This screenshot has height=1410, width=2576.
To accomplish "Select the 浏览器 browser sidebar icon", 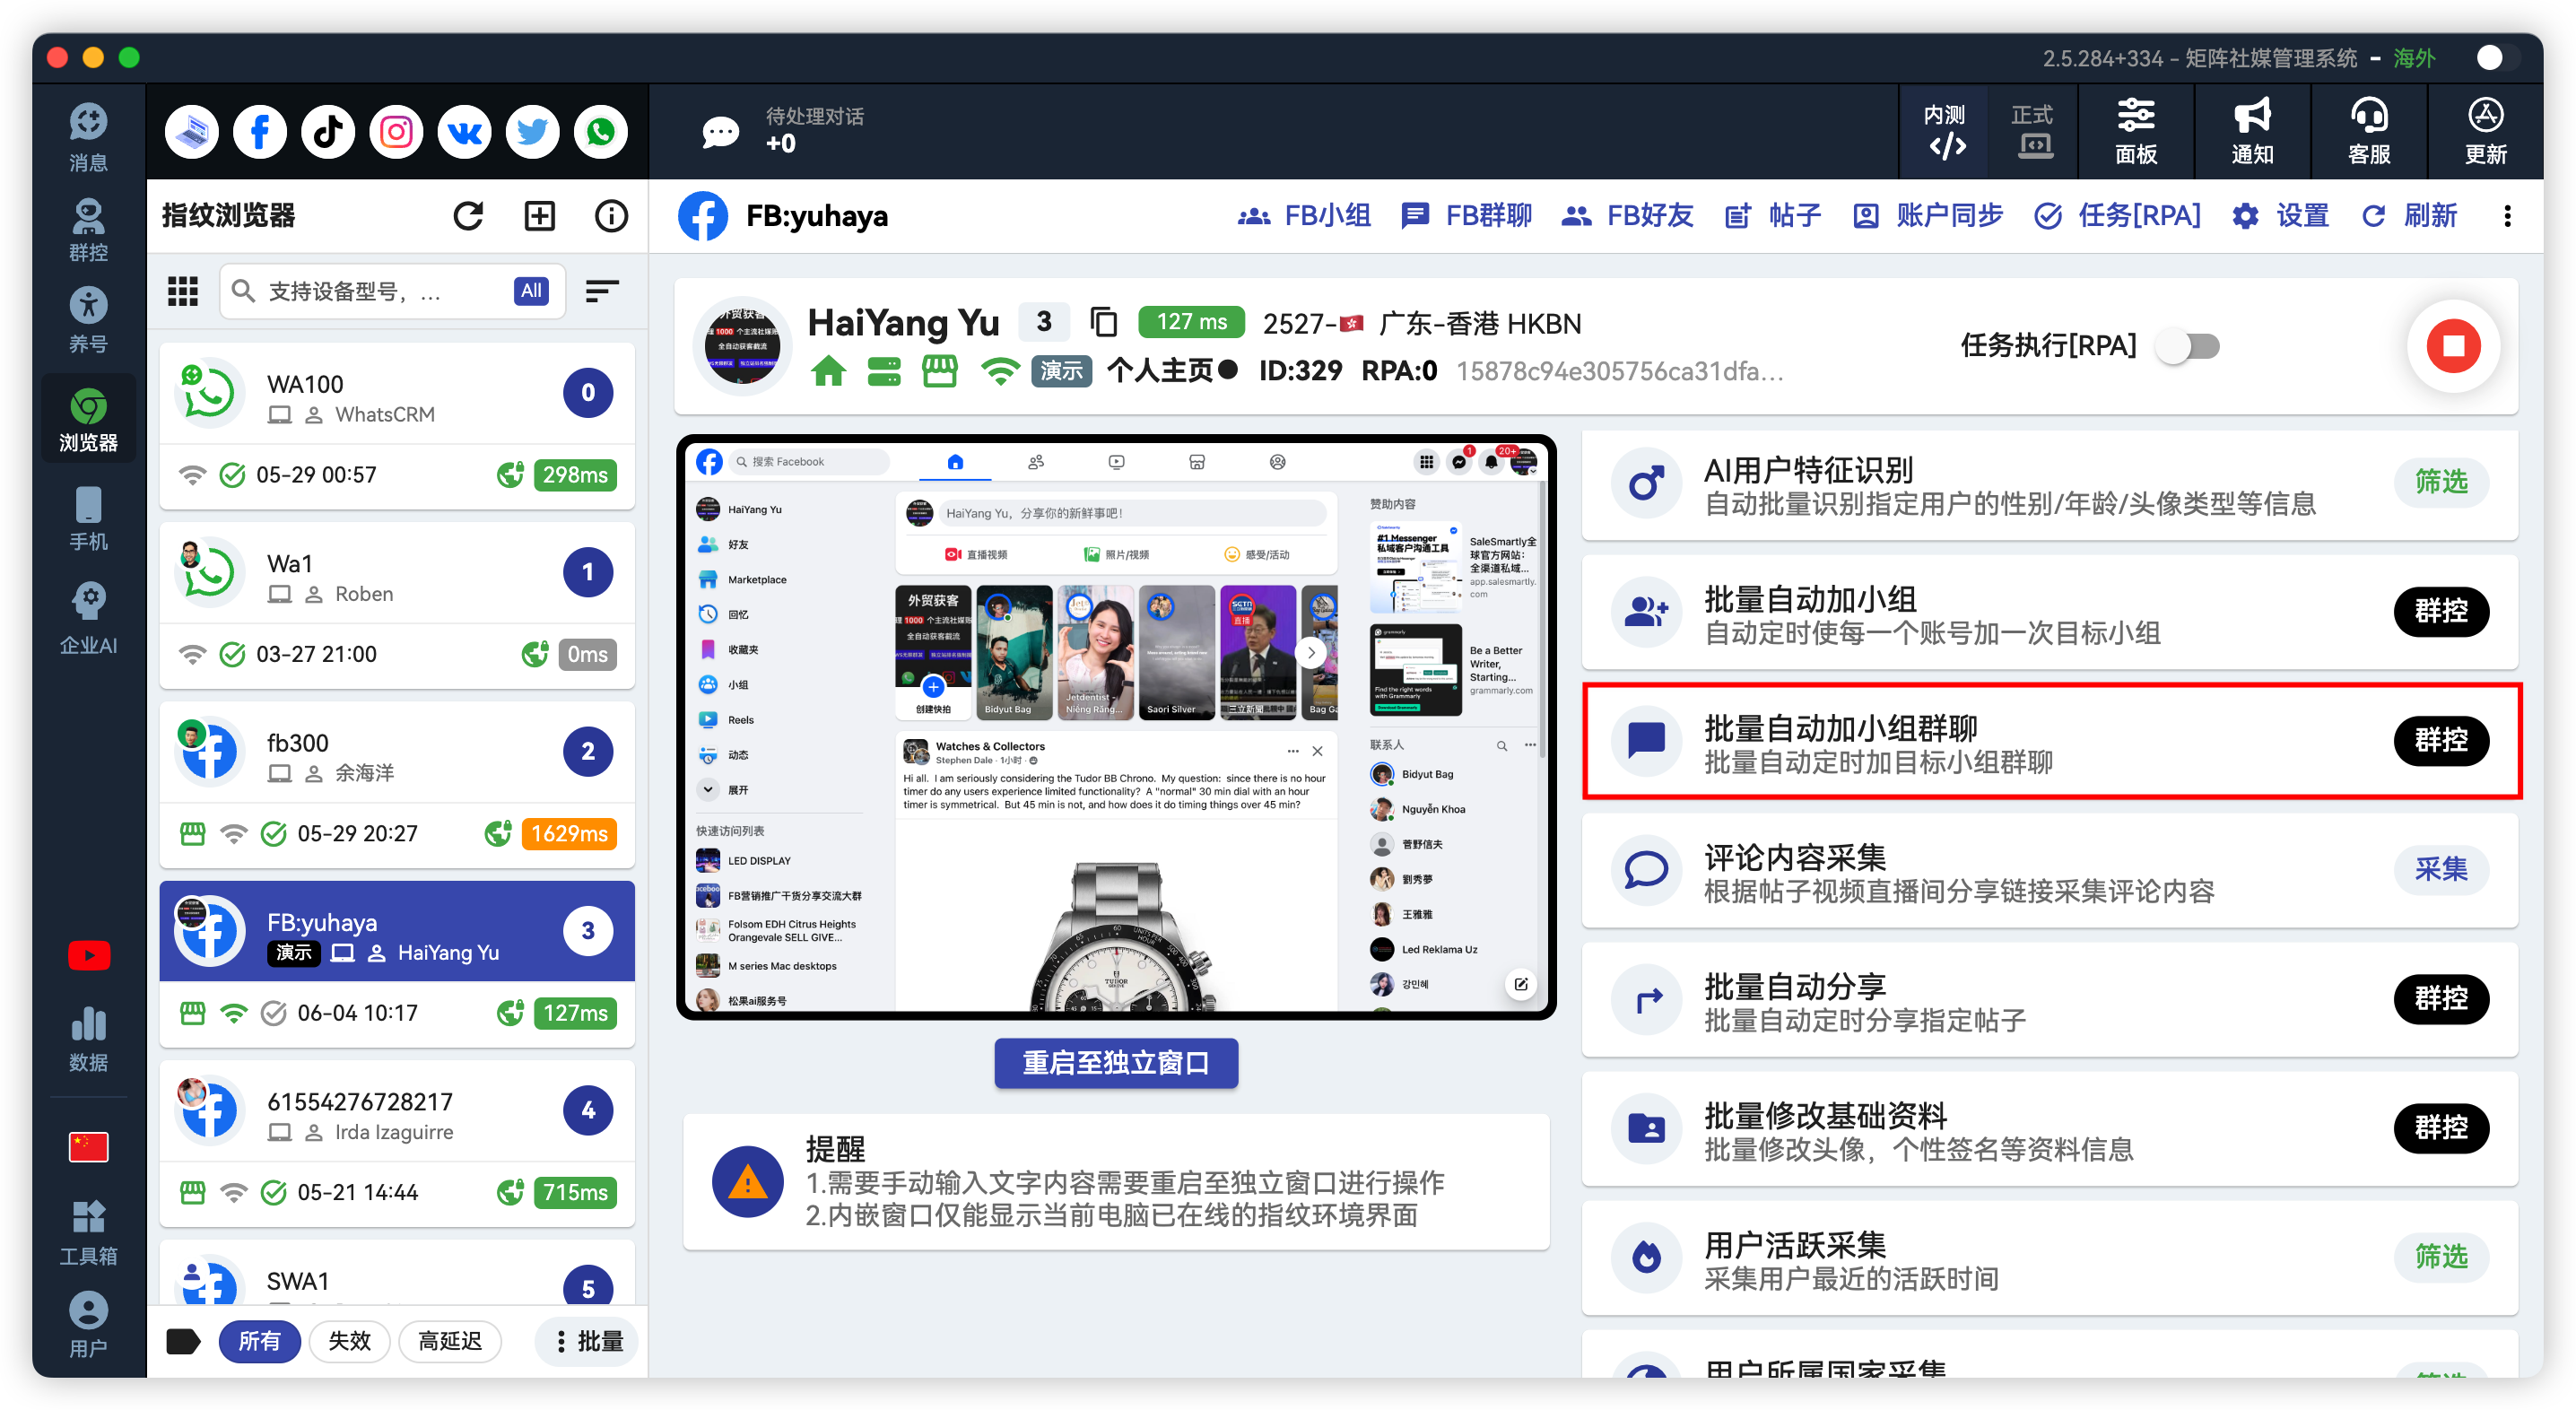I will (x=88, y=419).
